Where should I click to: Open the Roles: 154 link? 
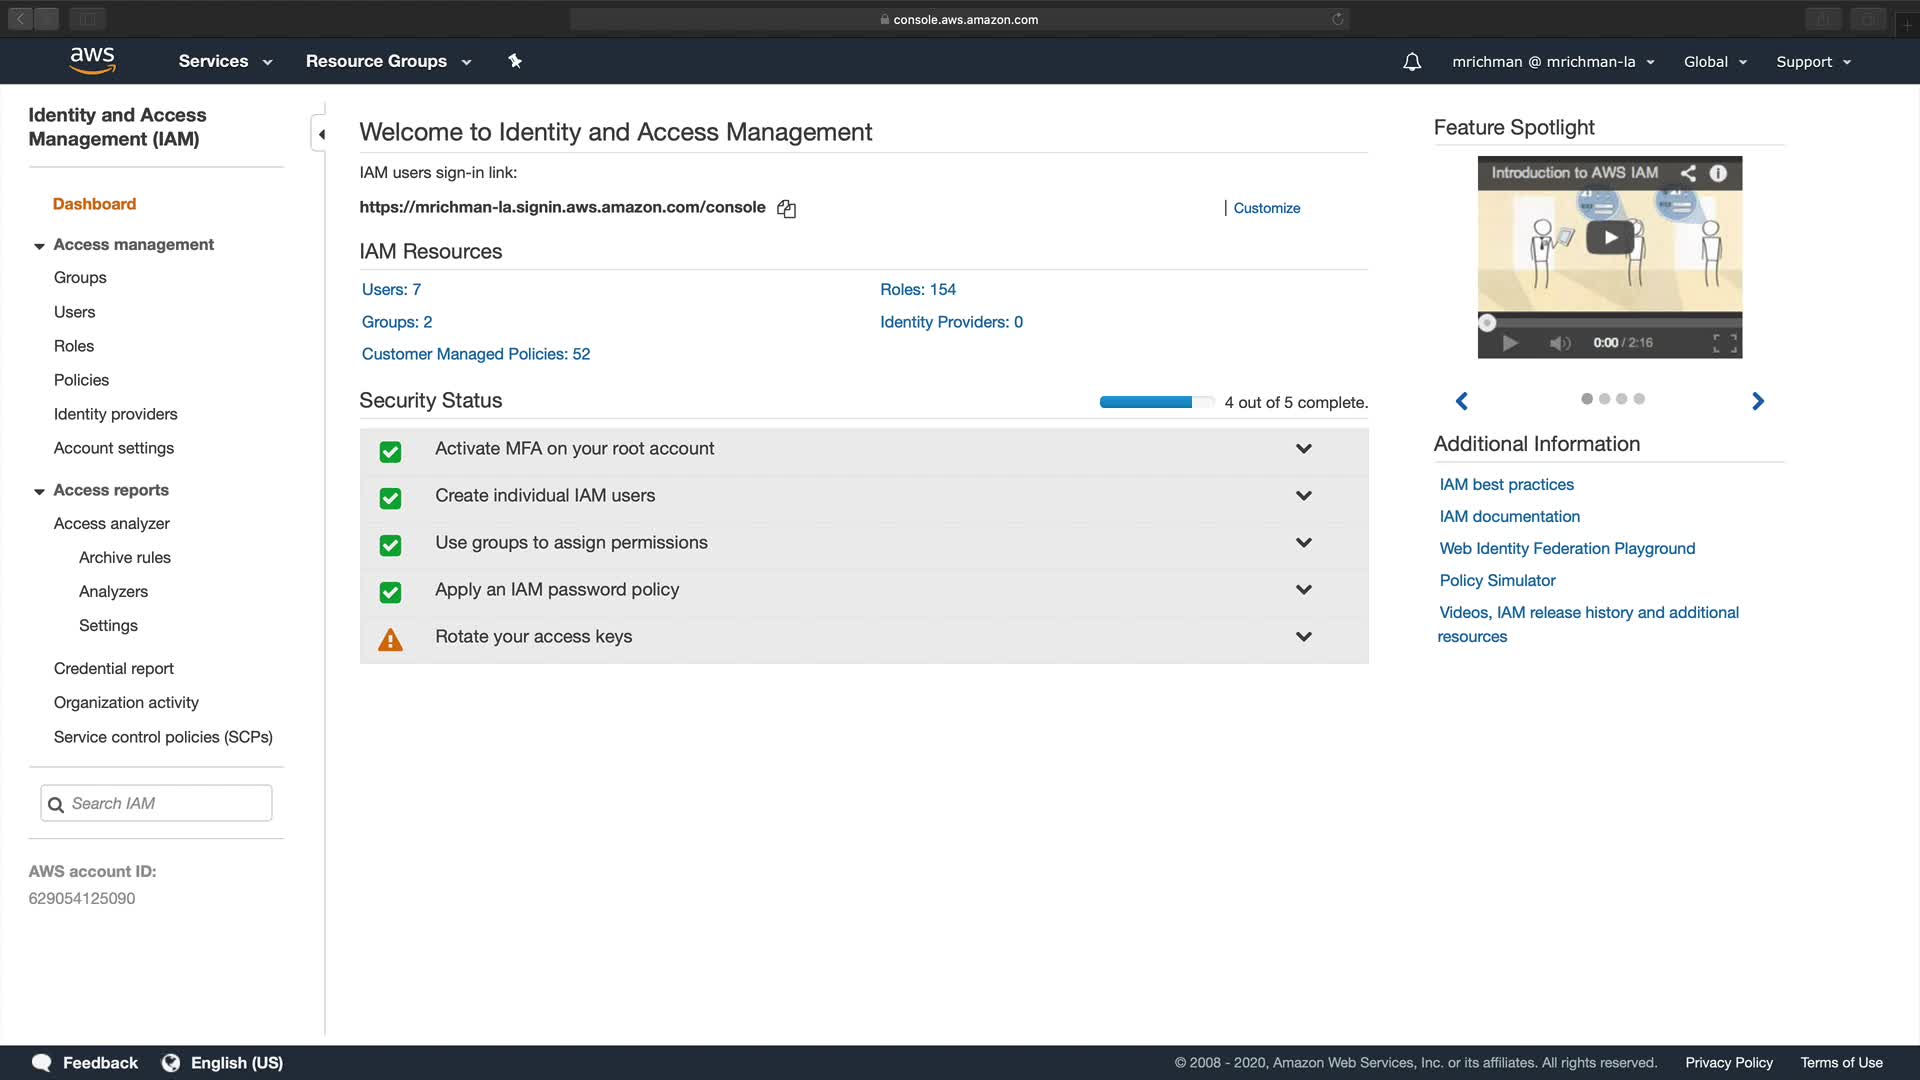(x=917, y=289)
